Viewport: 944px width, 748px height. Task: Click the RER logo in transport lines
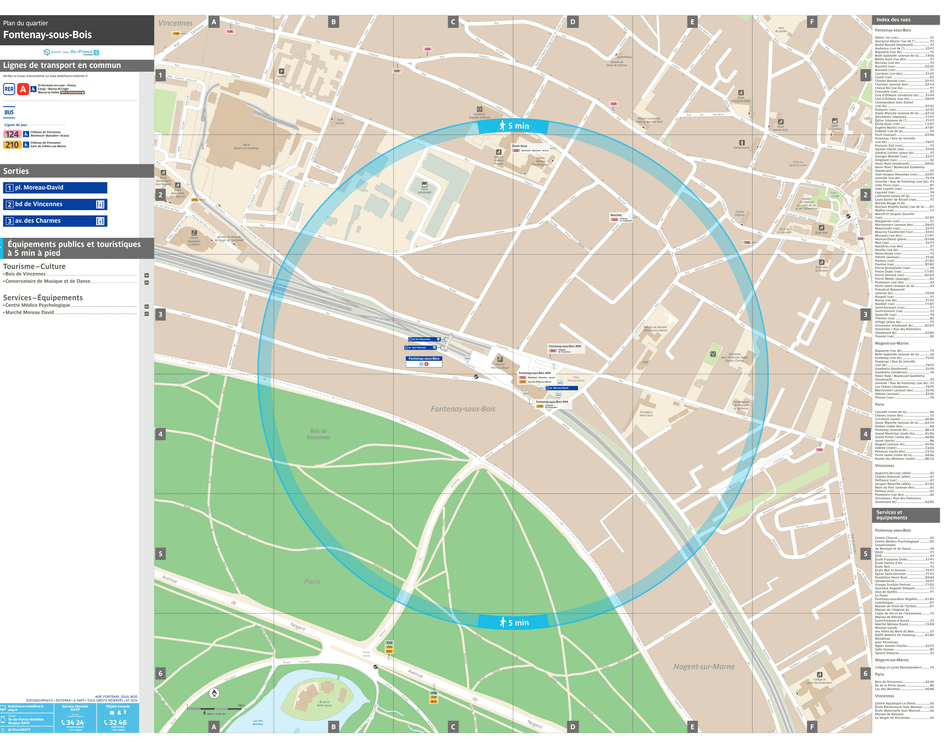pyautogui.click(x=9, y=89)
